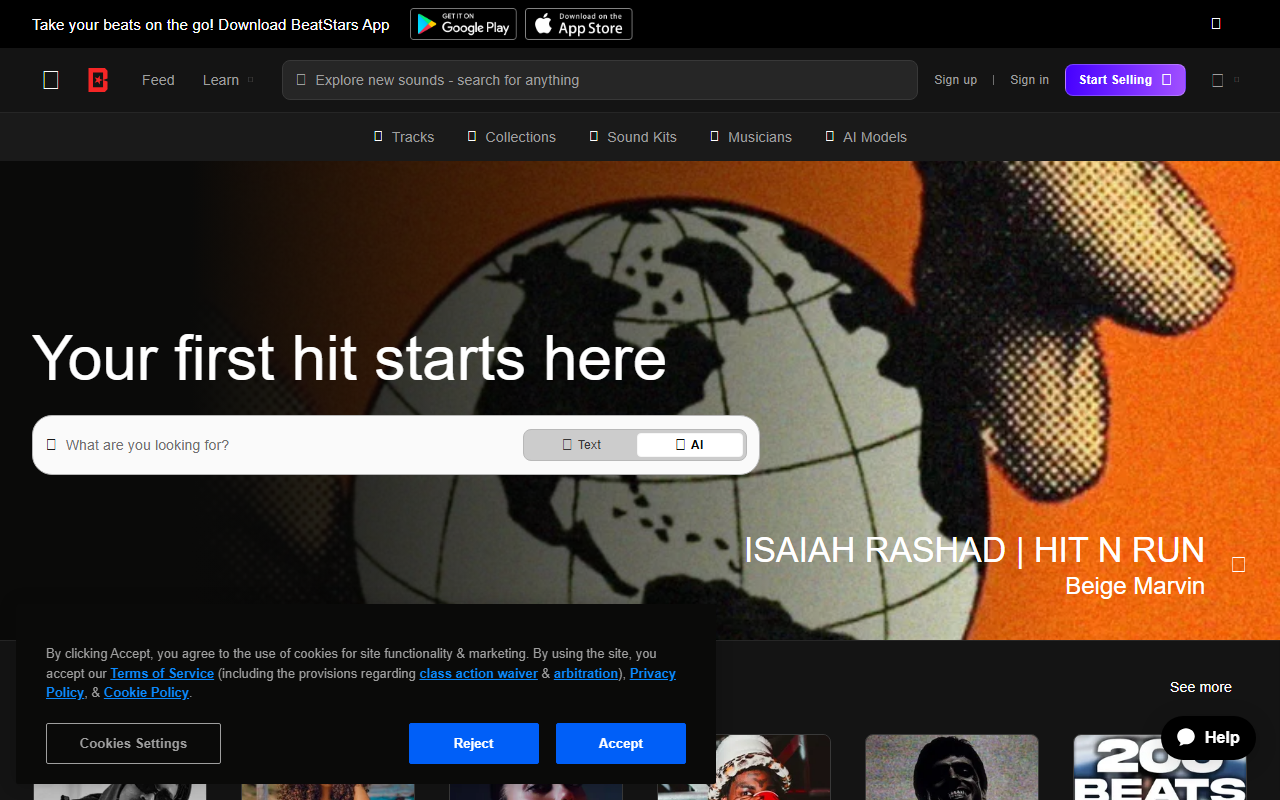
Task: Click the Beige Marvin artist name
Action: (1135, 586)
